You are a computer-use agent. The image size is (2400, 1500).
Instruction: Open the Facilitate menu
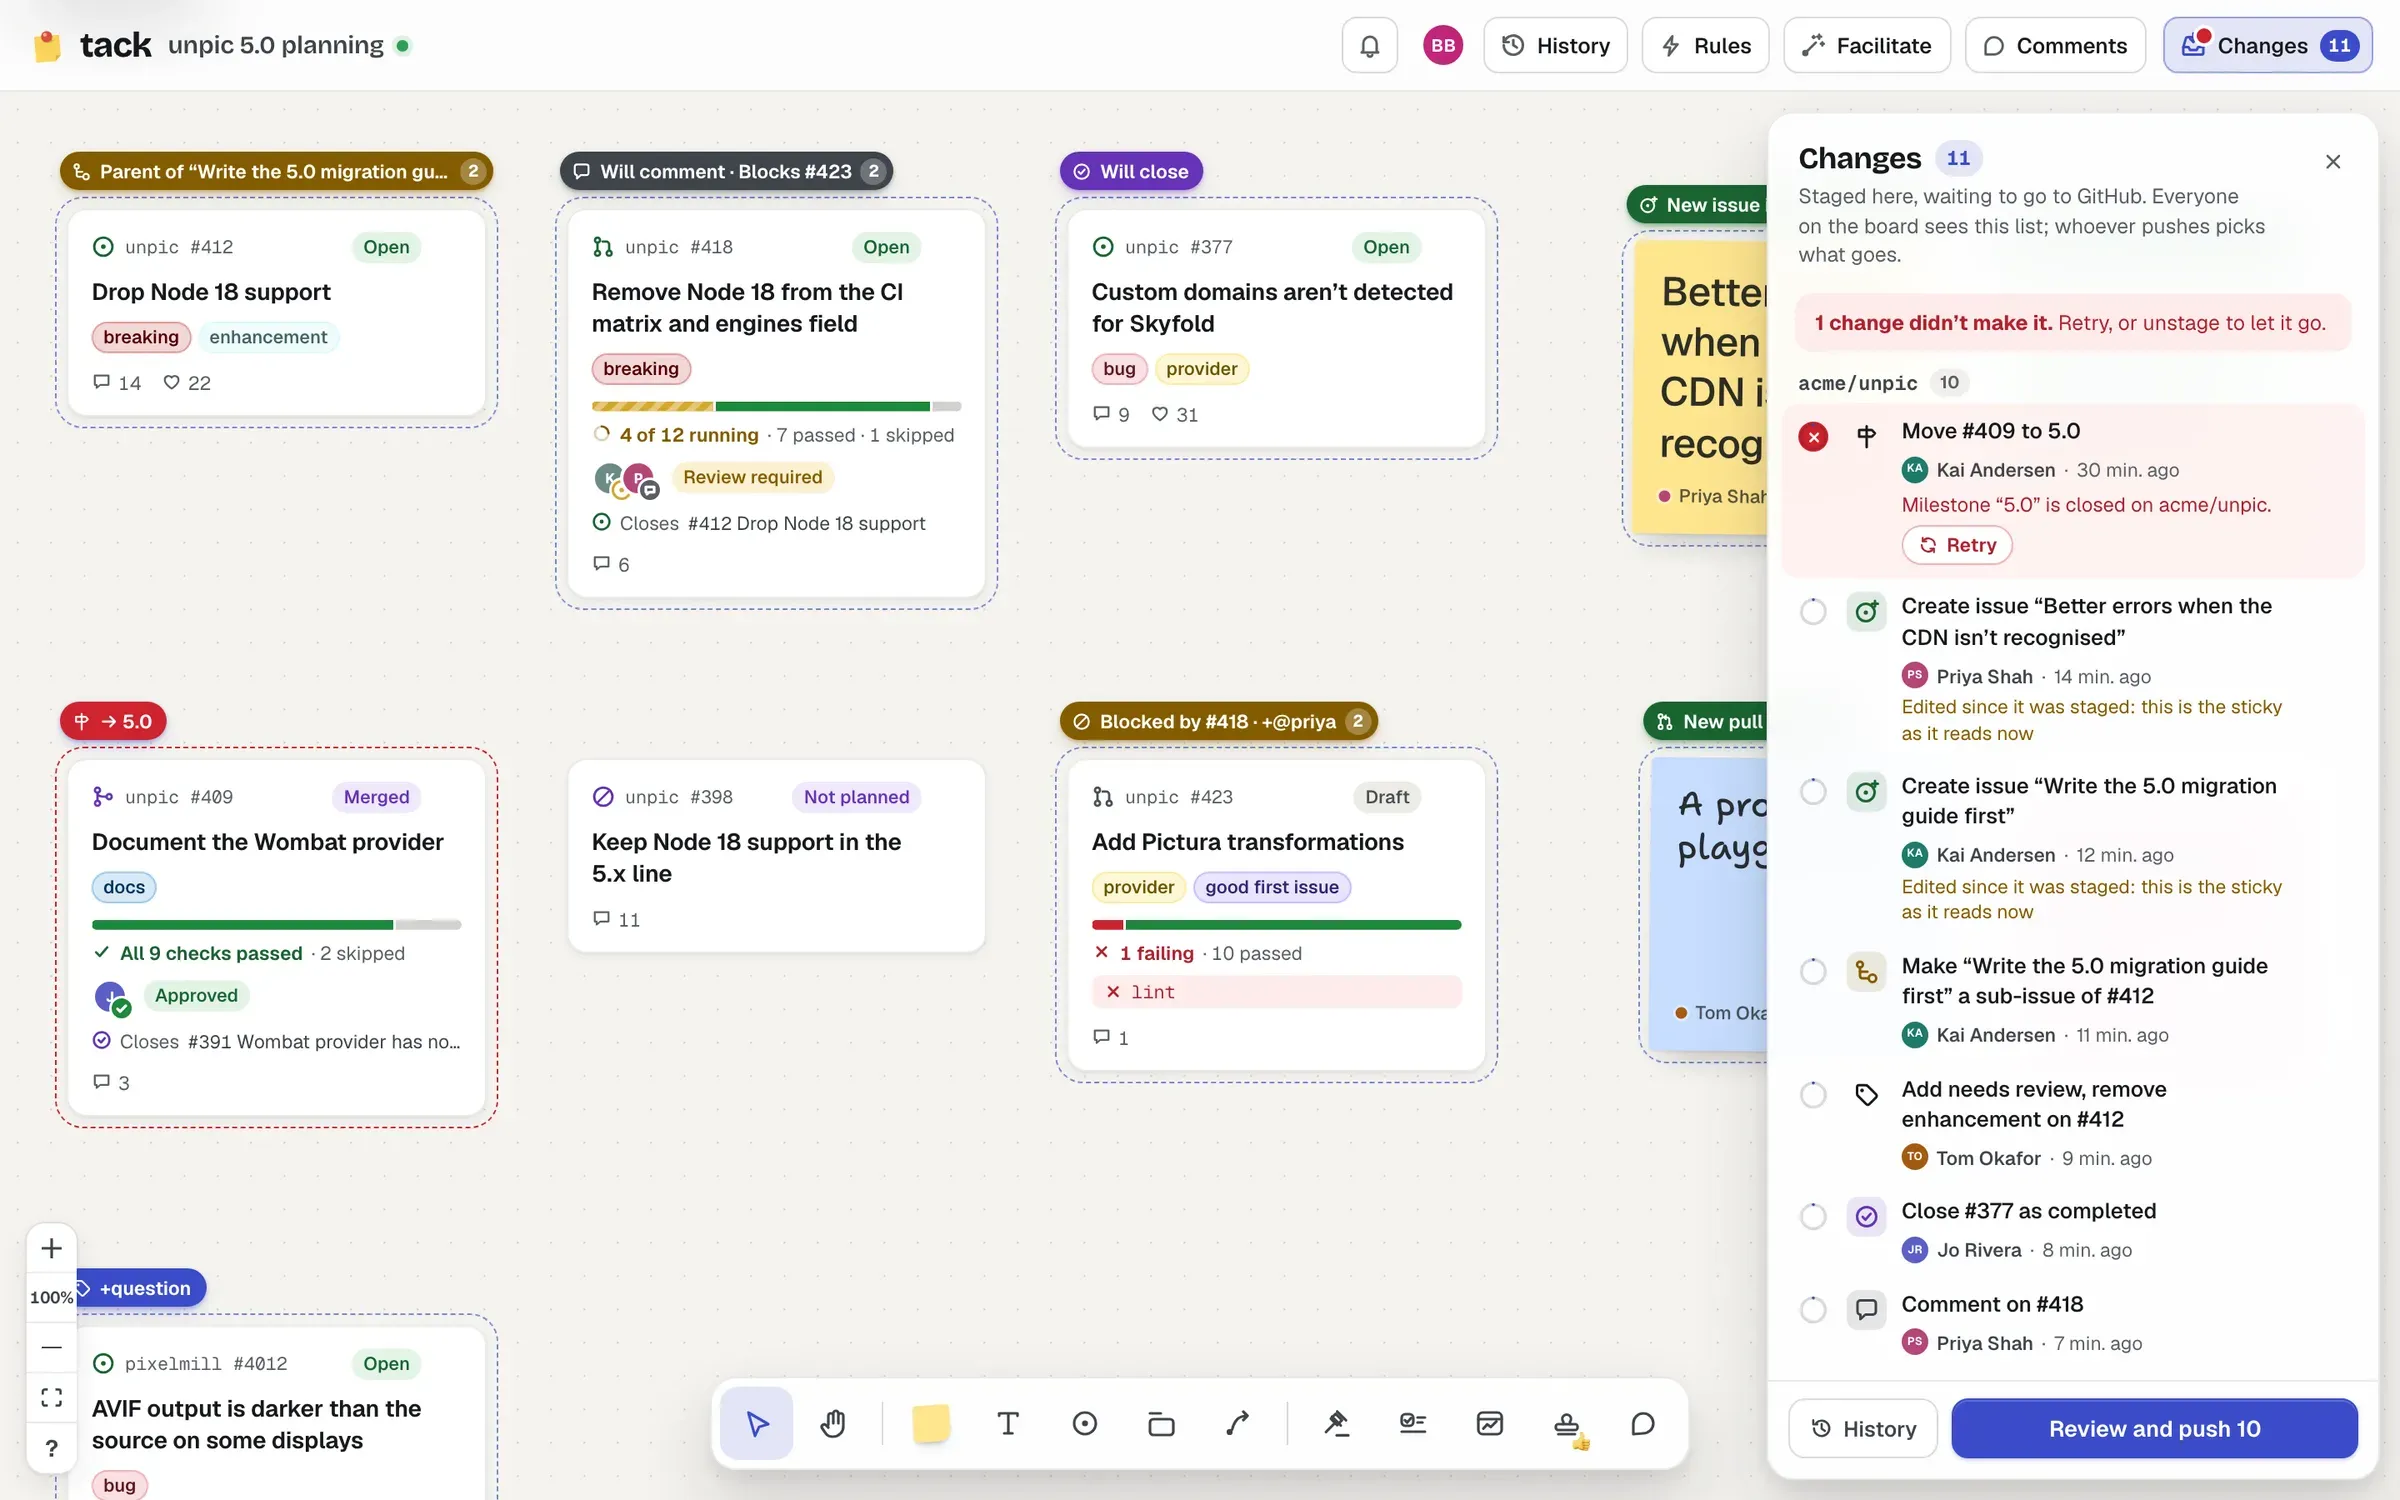pyautogui.click(x=1866, y=45)
